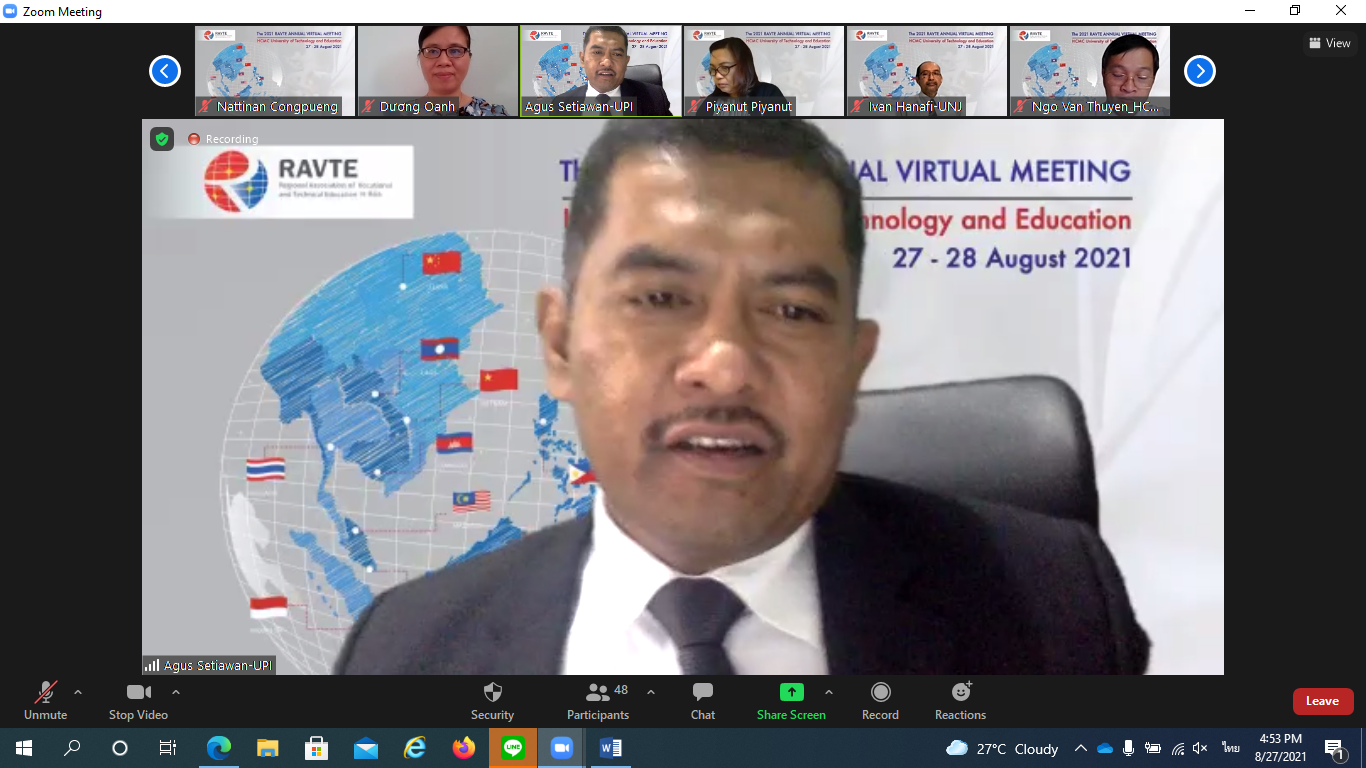Expand the arrow next to Participants
1366x768 pixels.
(651, 692)
